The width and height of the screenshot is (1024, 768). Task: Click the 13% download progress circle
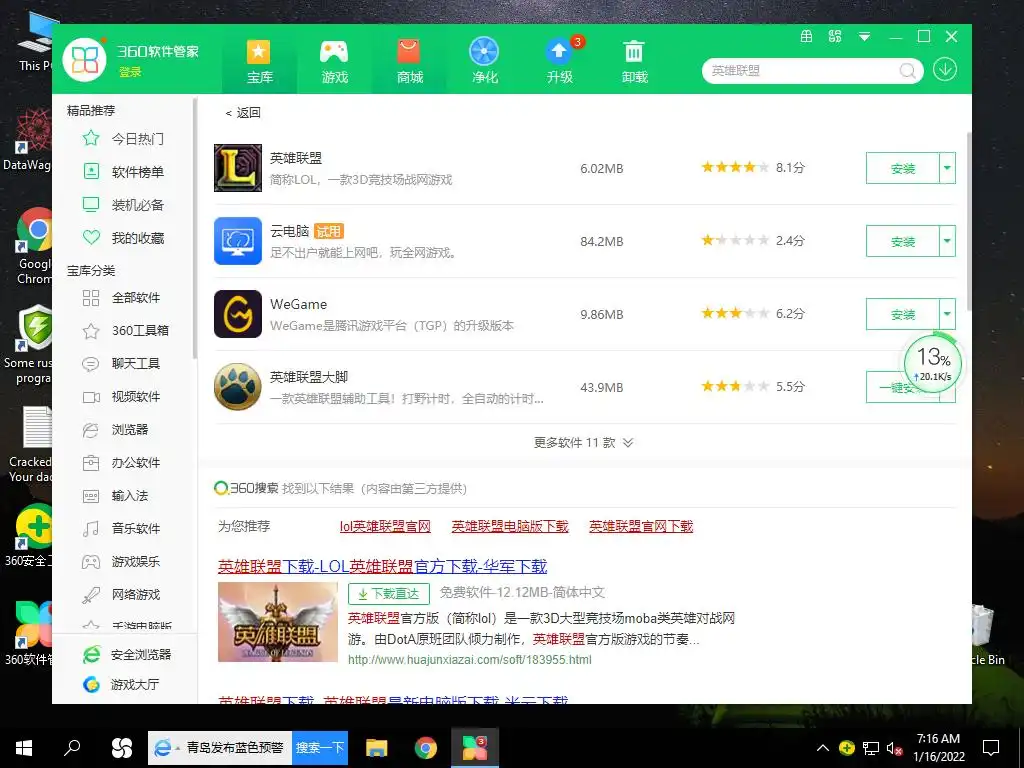tap(933, 363)
